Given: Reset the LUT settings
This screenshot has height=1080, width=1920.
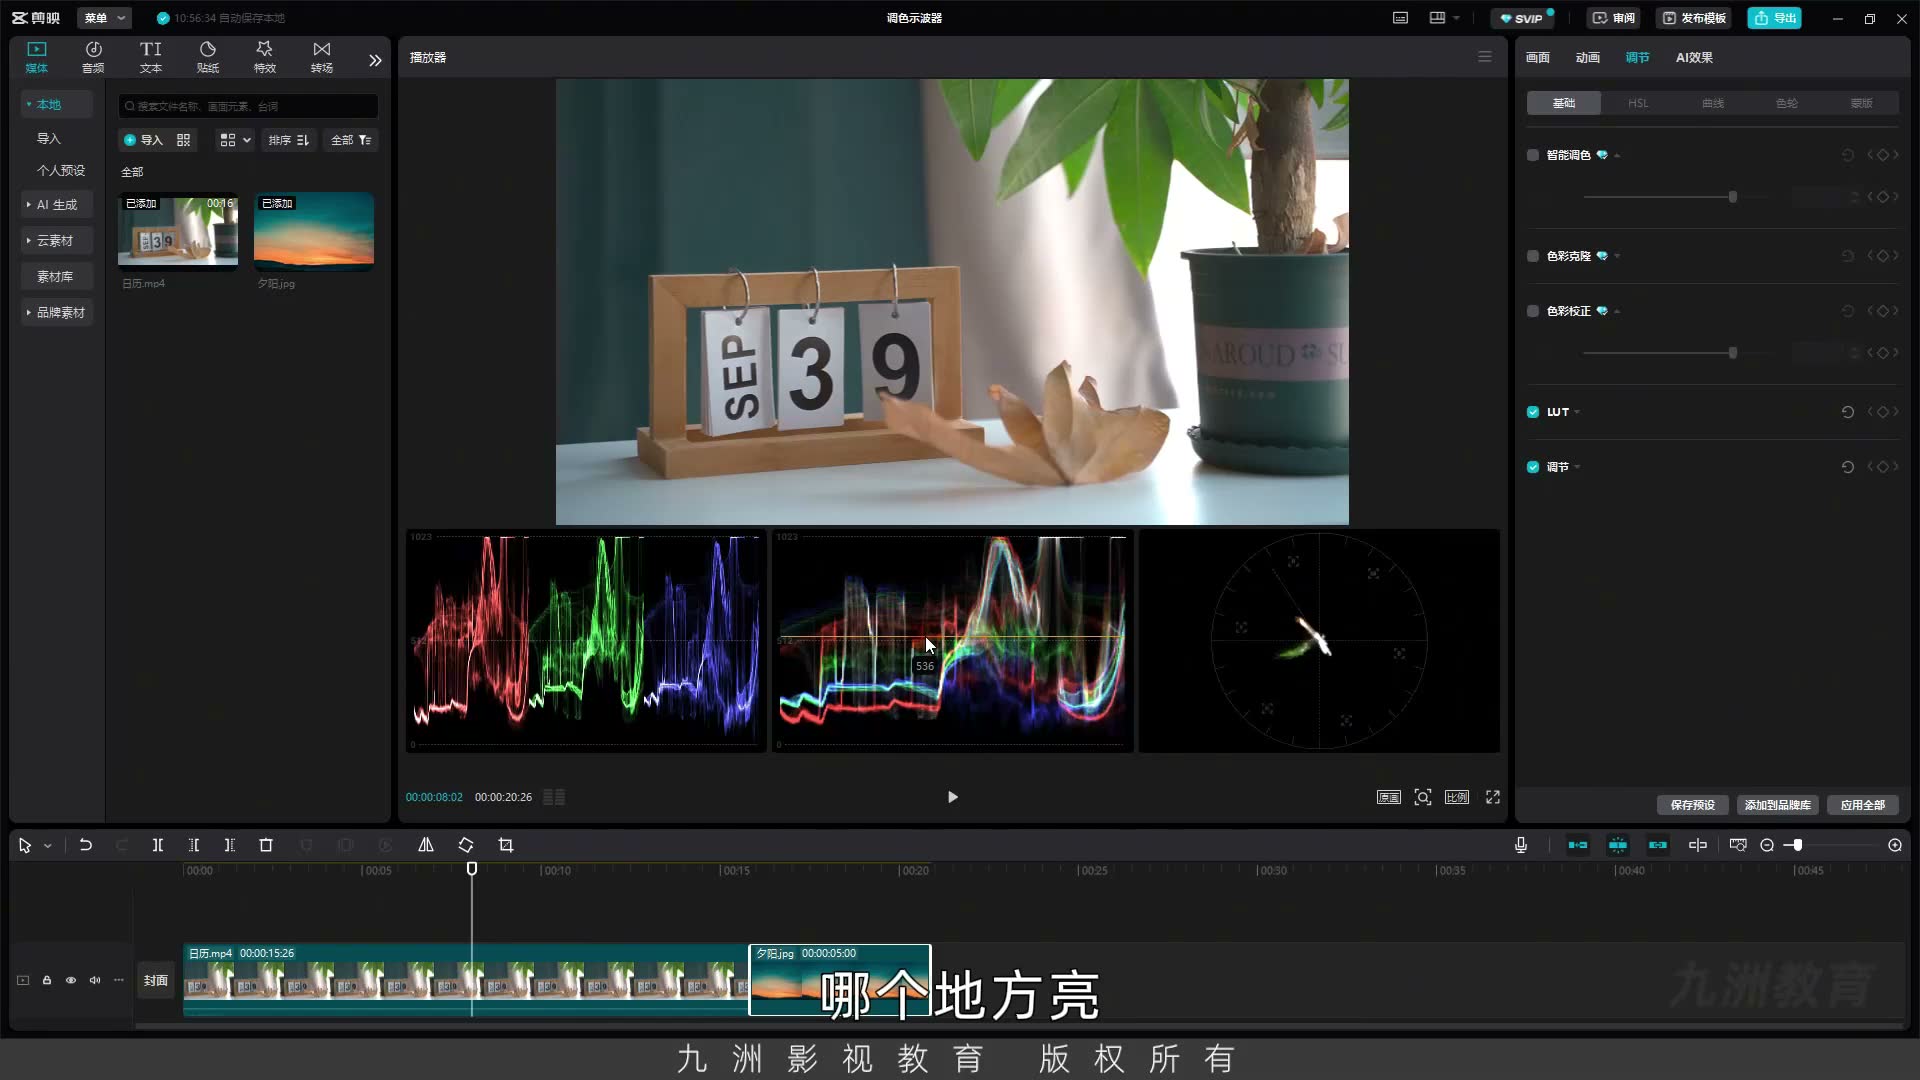Looking at the screenshot, I should click(x=1848, y=412).
